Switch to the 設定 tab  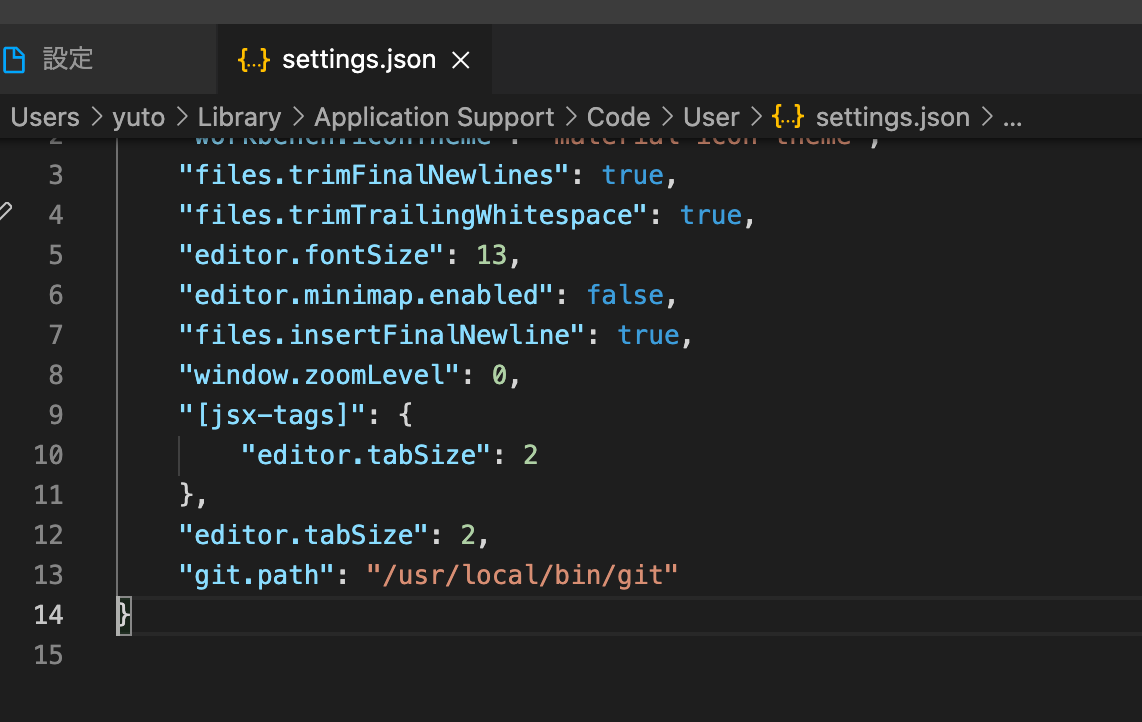coord(67,59)
